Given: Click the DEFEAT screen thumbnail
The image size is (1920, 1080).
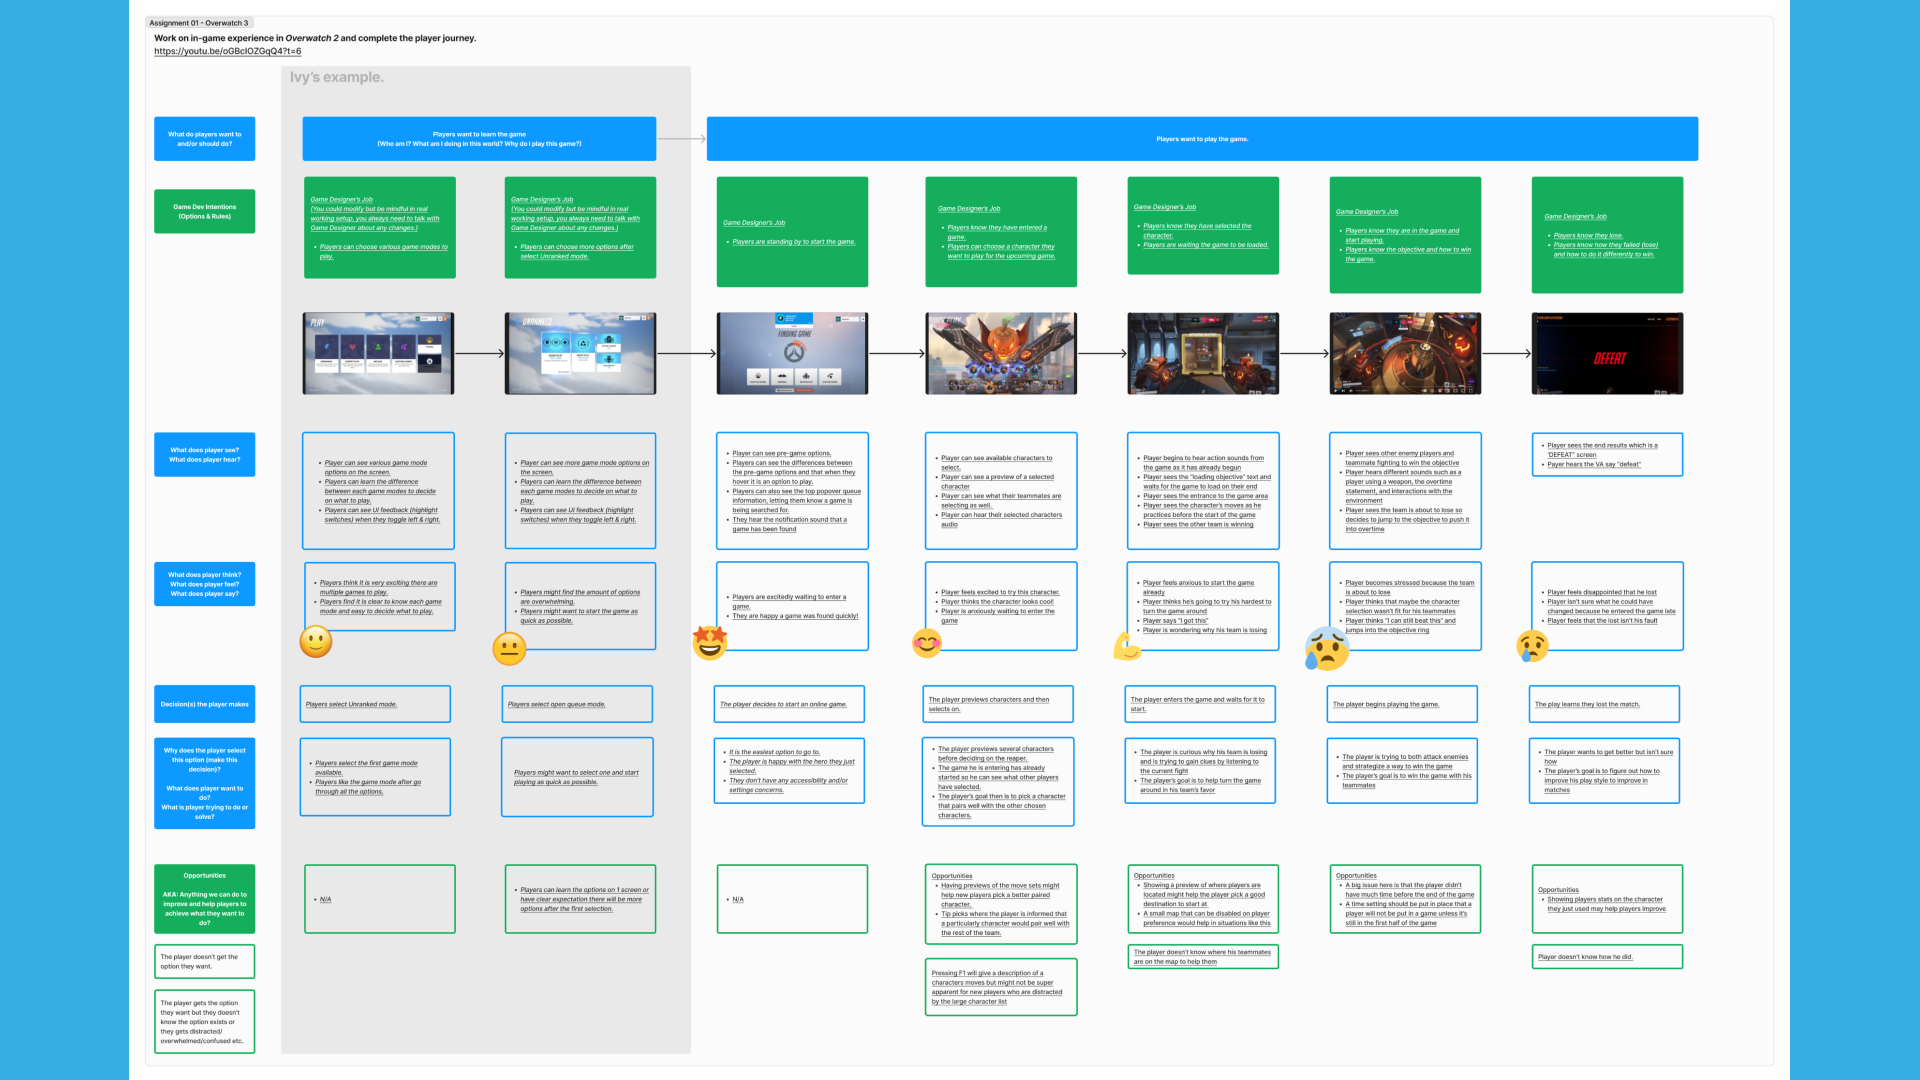Looking at the screenshot, I should 1607,353.
